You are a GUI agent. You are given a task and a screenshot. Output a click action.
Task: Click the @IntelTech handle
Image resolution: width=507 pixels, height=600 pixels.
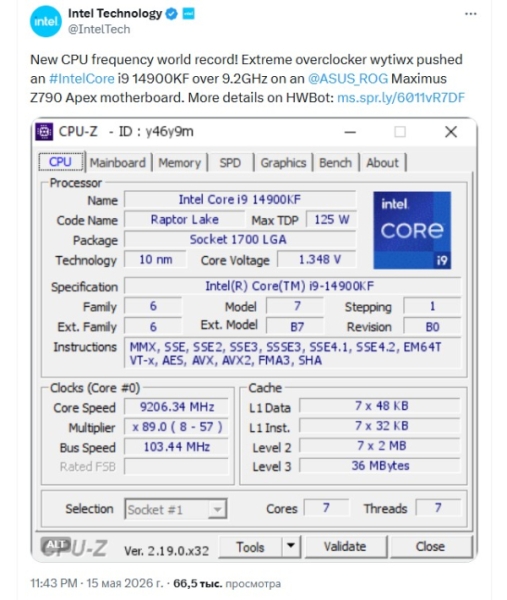pyautogui.click(x=99, y=29)
